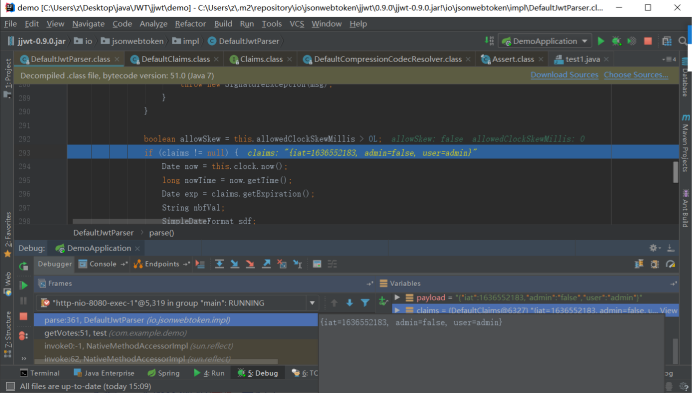The width and height of the screenshot is (692, 393).
Task: Select previous frame with up arrow
Action: coord(334,302)
